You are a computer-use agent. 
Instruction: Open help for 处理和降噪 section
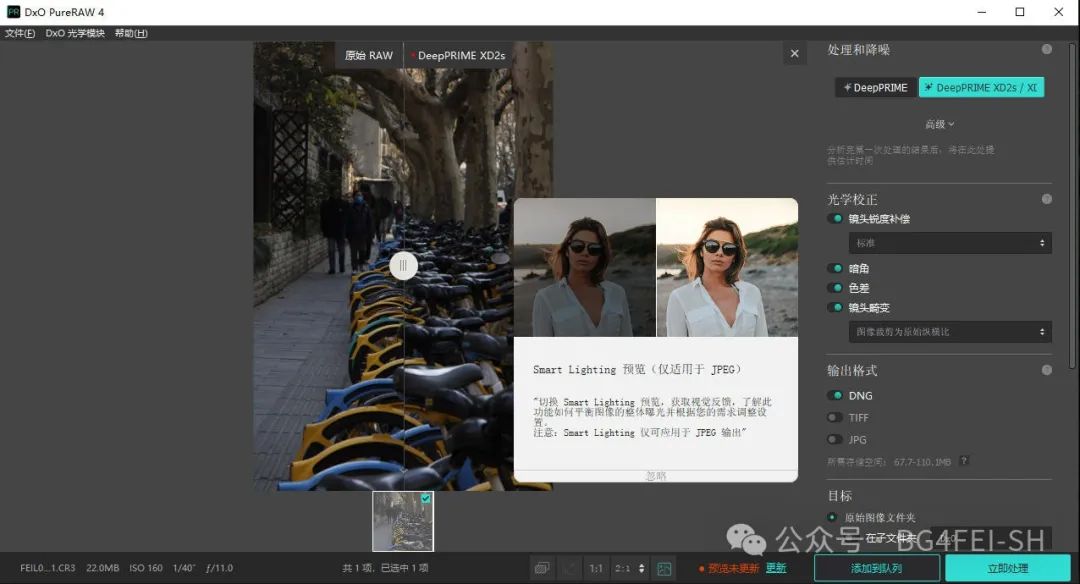[x=1046, y=49]
